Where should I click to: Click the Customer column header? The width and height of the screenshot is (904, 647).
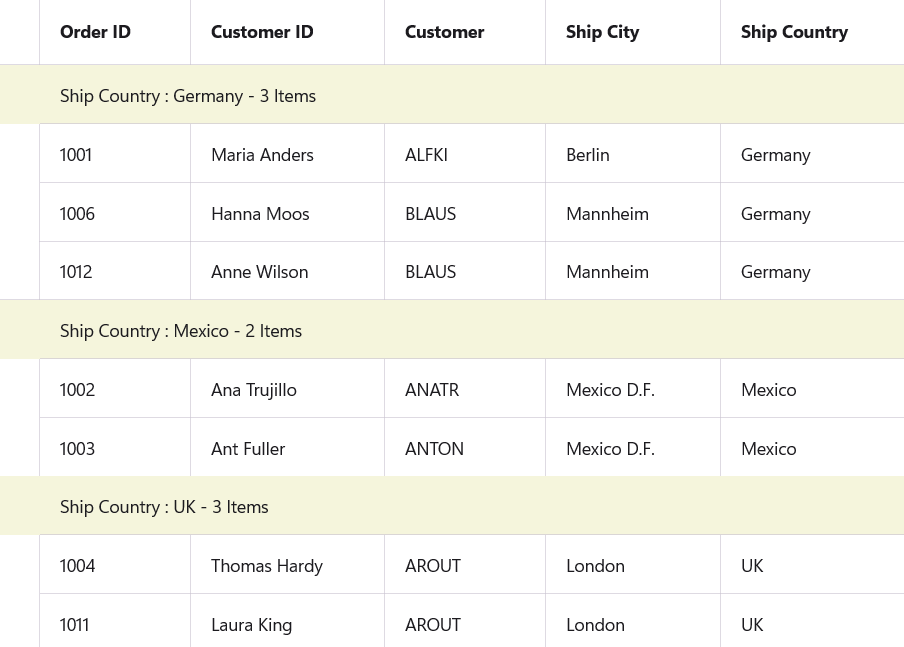tap(444, 32)
